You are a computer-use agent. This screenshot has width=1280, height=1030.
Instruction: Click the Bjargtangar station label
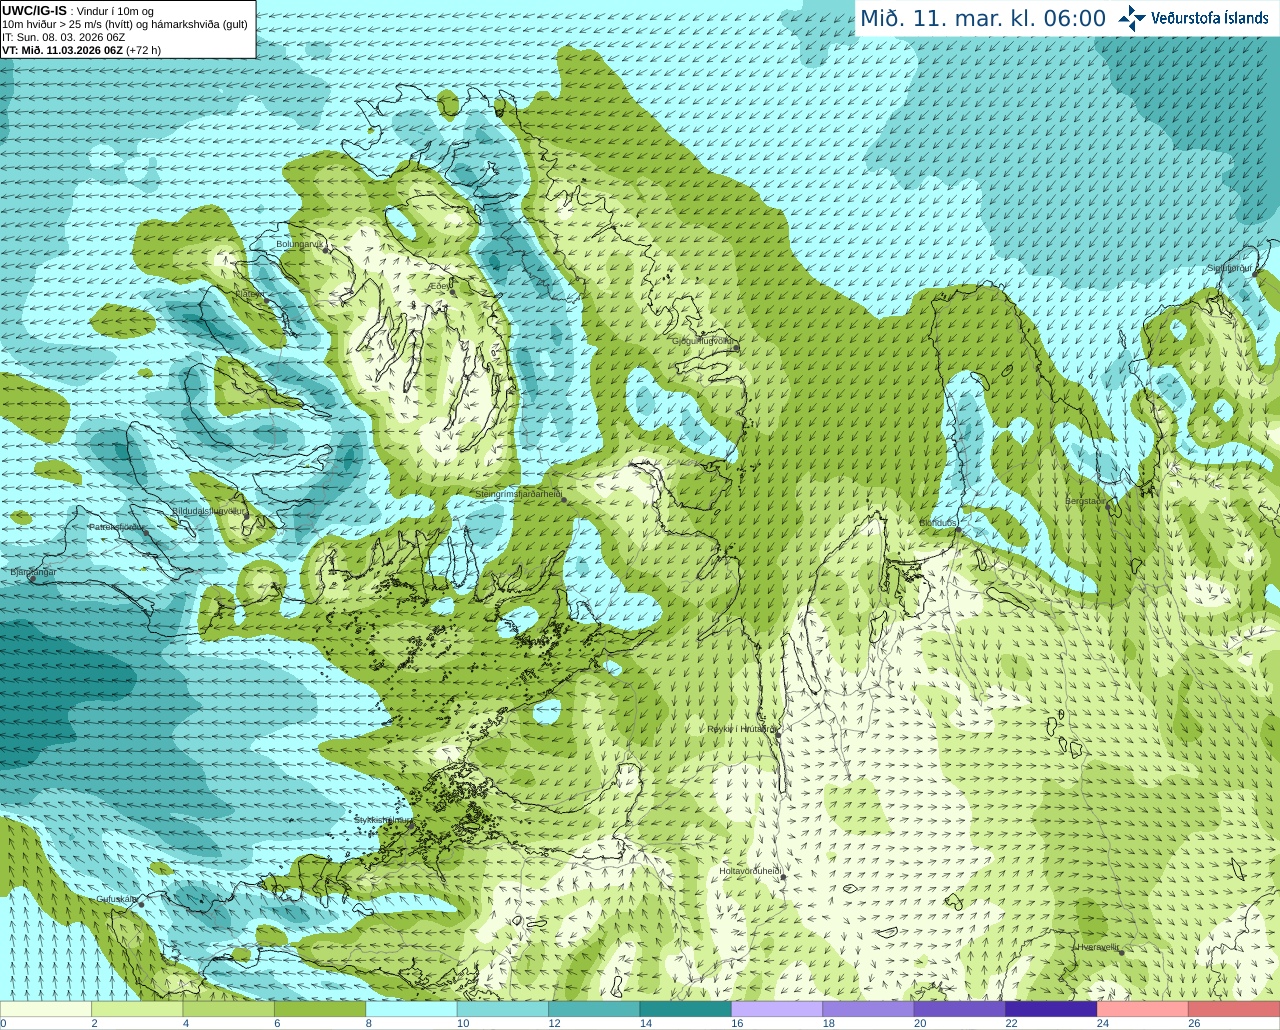coord(33,572)
